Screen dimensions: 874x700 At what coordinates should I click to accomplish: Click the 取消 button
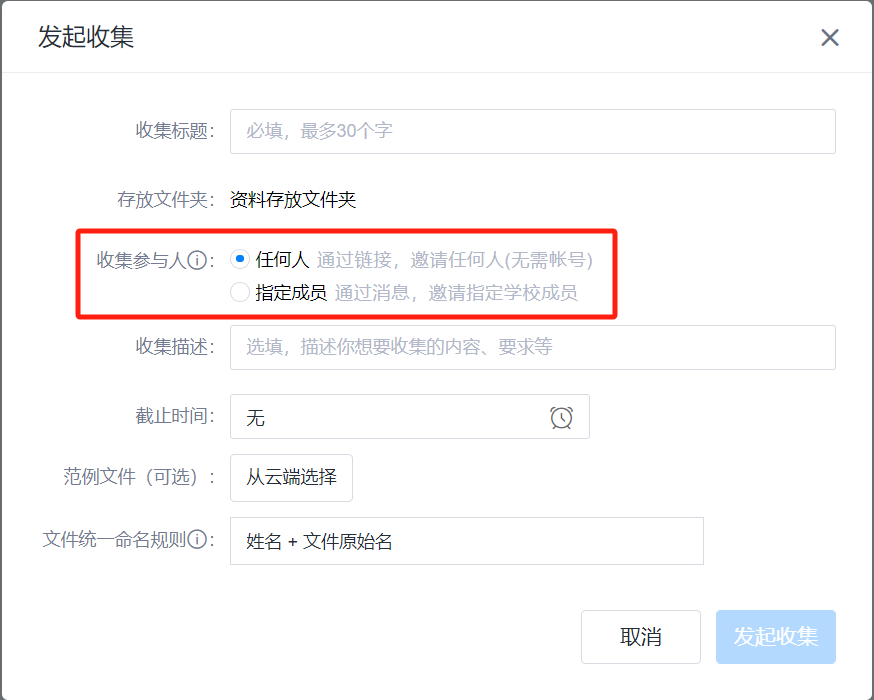tap(640, 637)
